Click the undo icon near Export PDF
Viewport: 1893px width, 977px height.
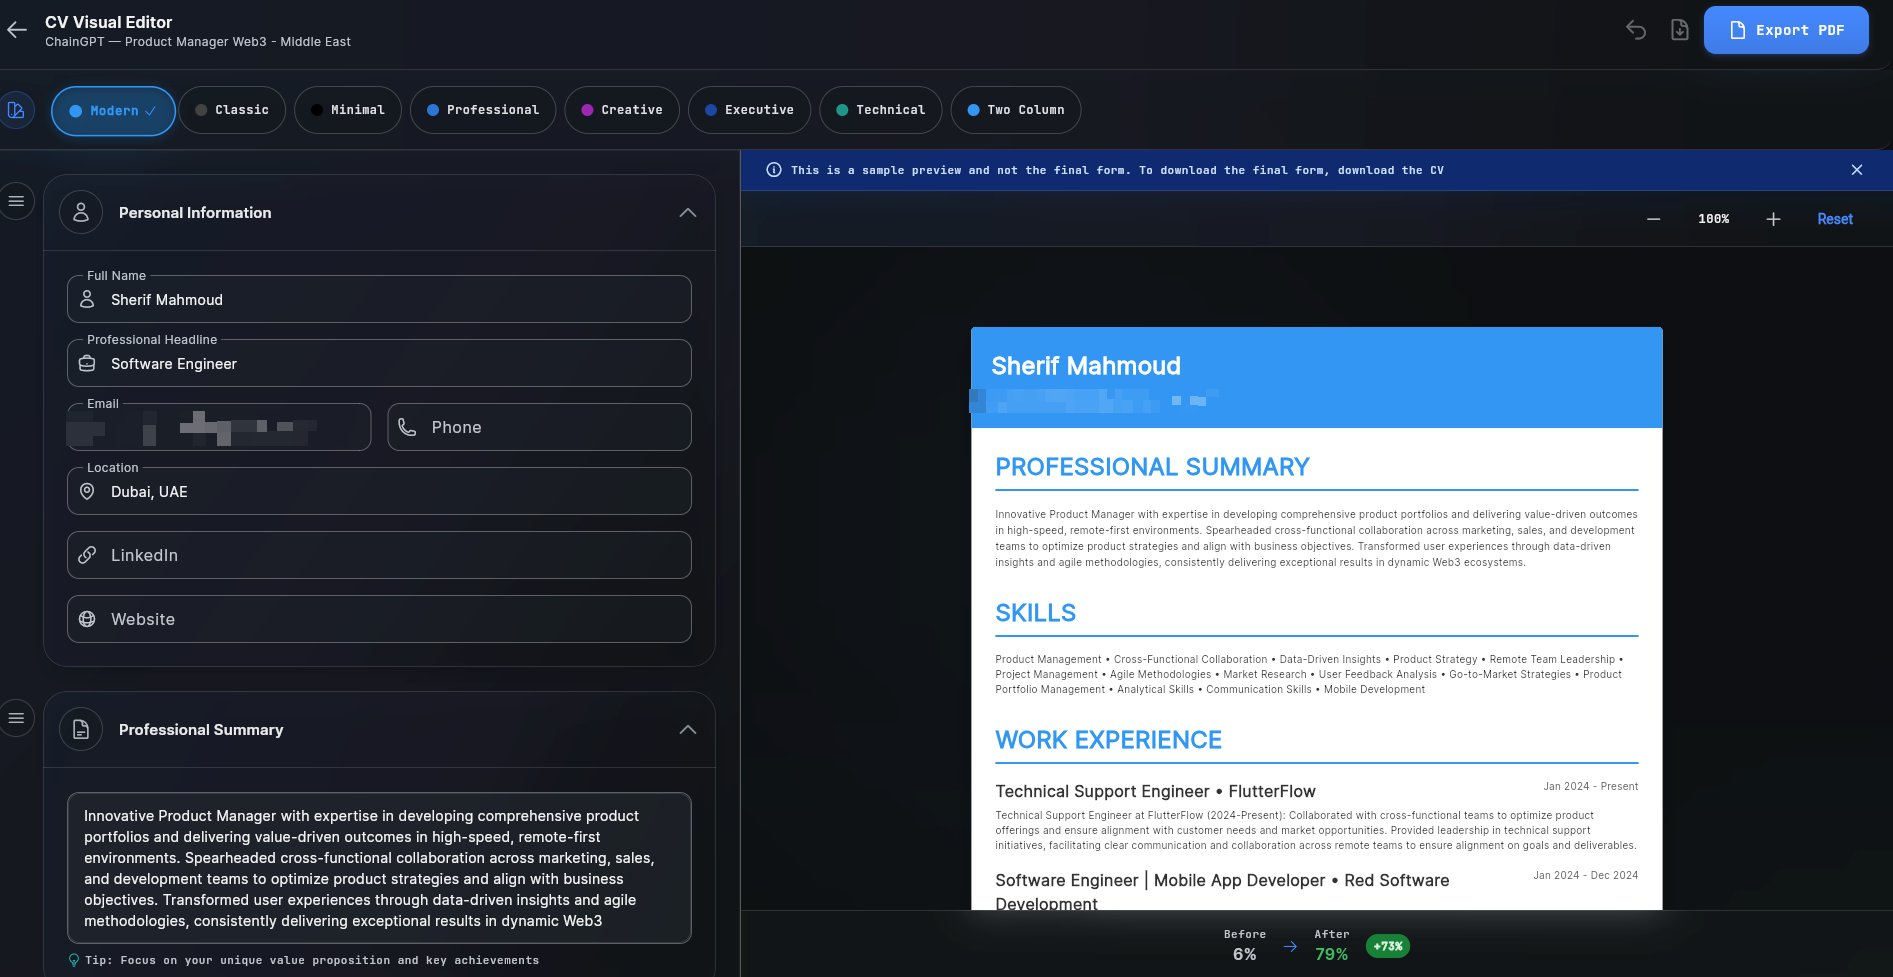click(x=1636, y=30)
